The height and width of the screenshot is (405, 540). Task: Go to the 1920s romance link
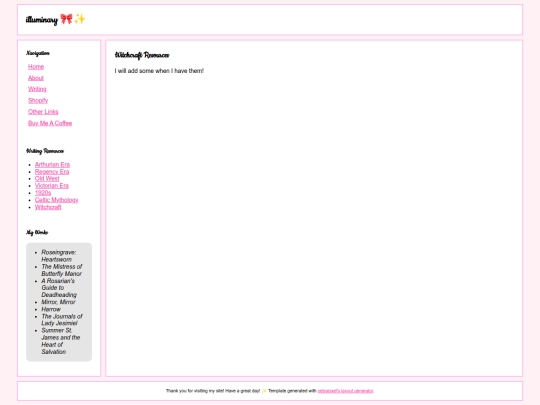[x=43, y=193]
